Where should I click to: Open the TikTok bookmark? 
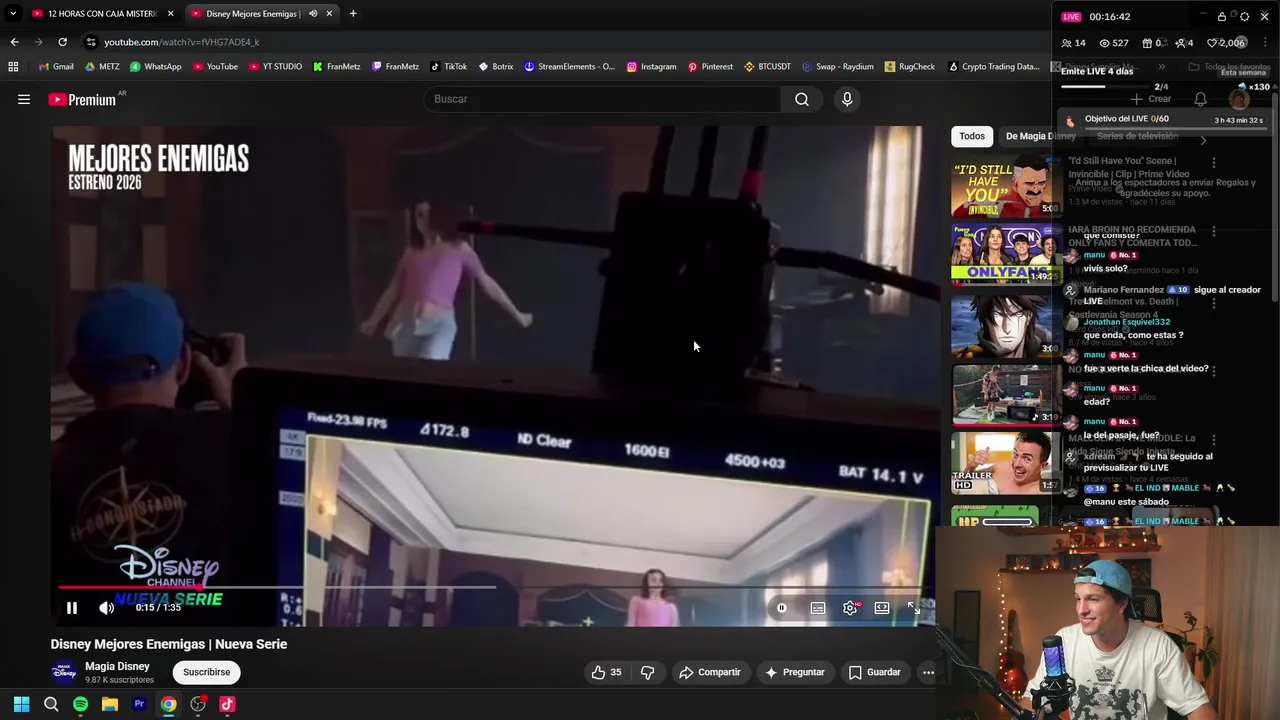pos(449,67)
